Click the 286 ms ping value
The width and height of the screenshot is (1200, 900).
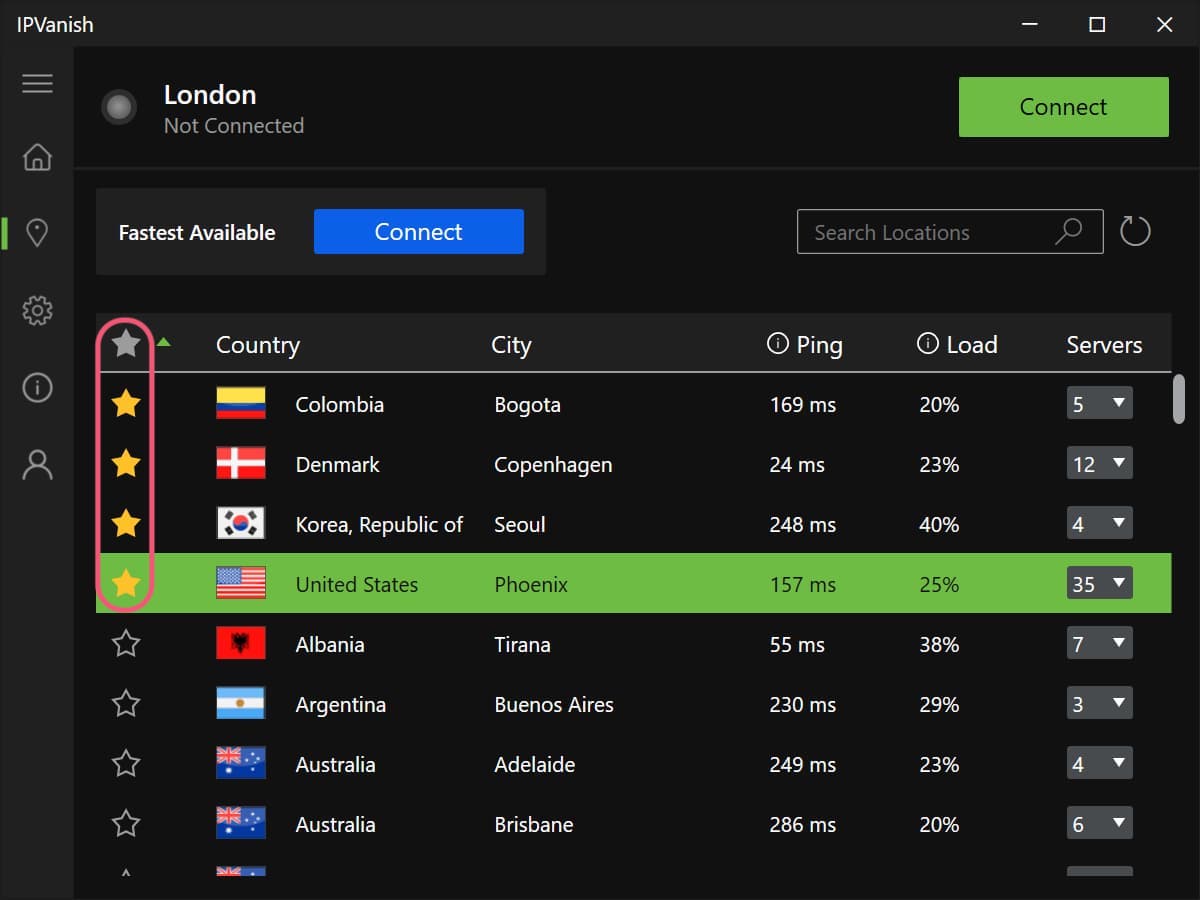tap(803, 825)
